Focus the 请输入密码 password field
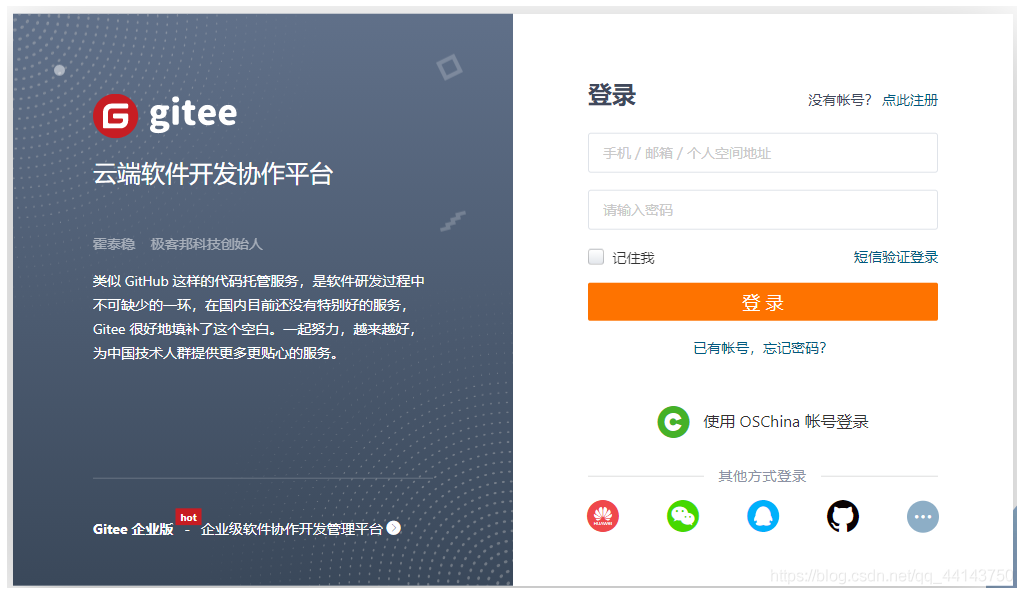Screen dimensions: 1023x594 click(763, 210)
